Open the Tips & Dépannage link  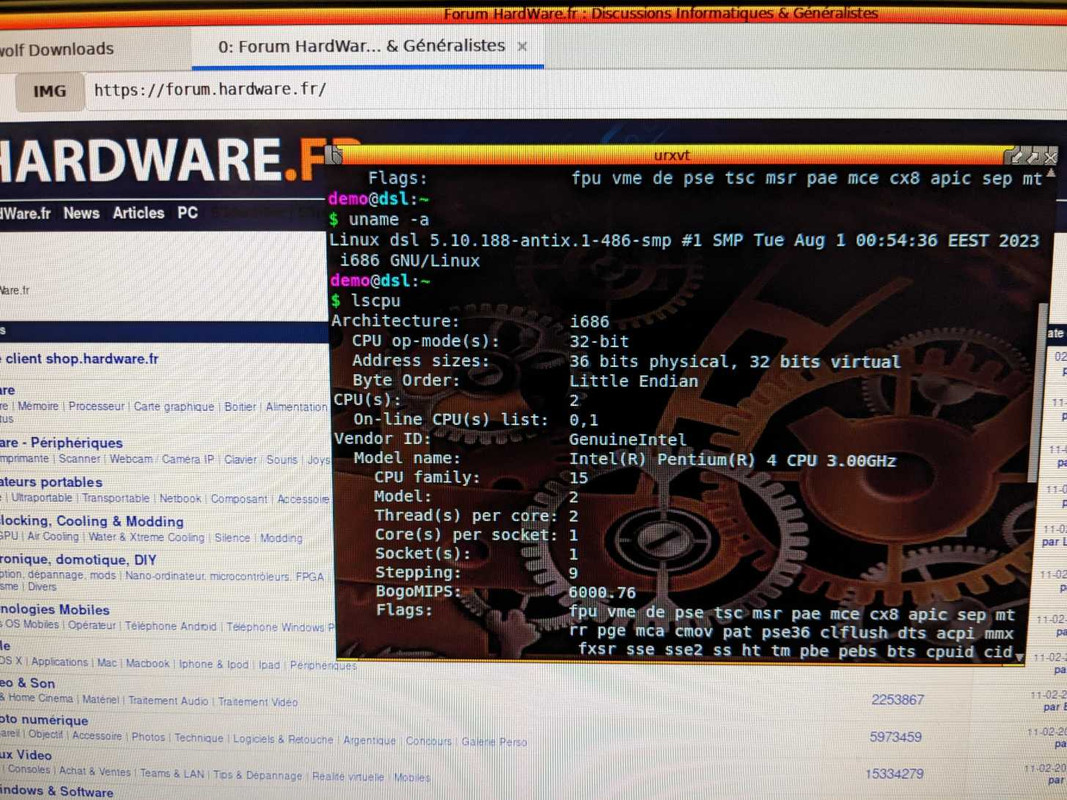(257, 775)
